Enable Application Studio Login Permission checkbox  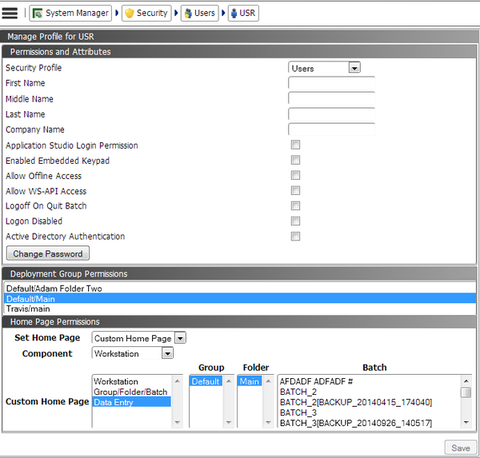click(295, 145)
